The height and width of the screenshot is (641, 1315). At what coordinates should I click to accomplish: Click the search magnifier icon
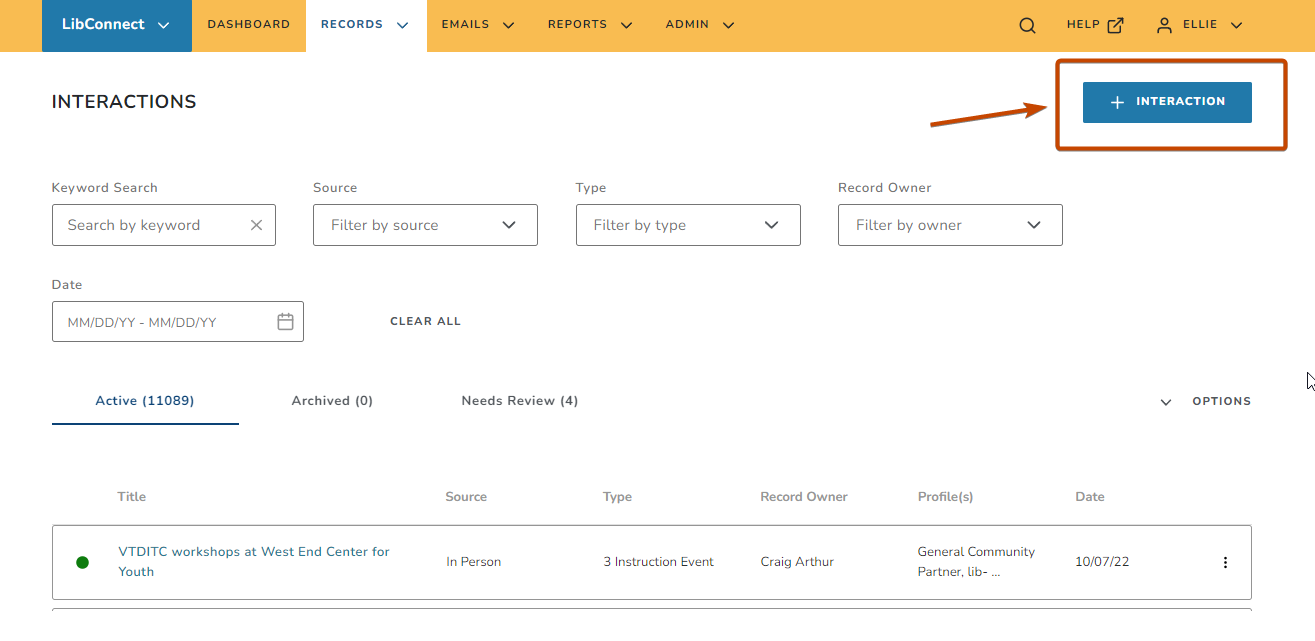click(x=1027, y=26)
